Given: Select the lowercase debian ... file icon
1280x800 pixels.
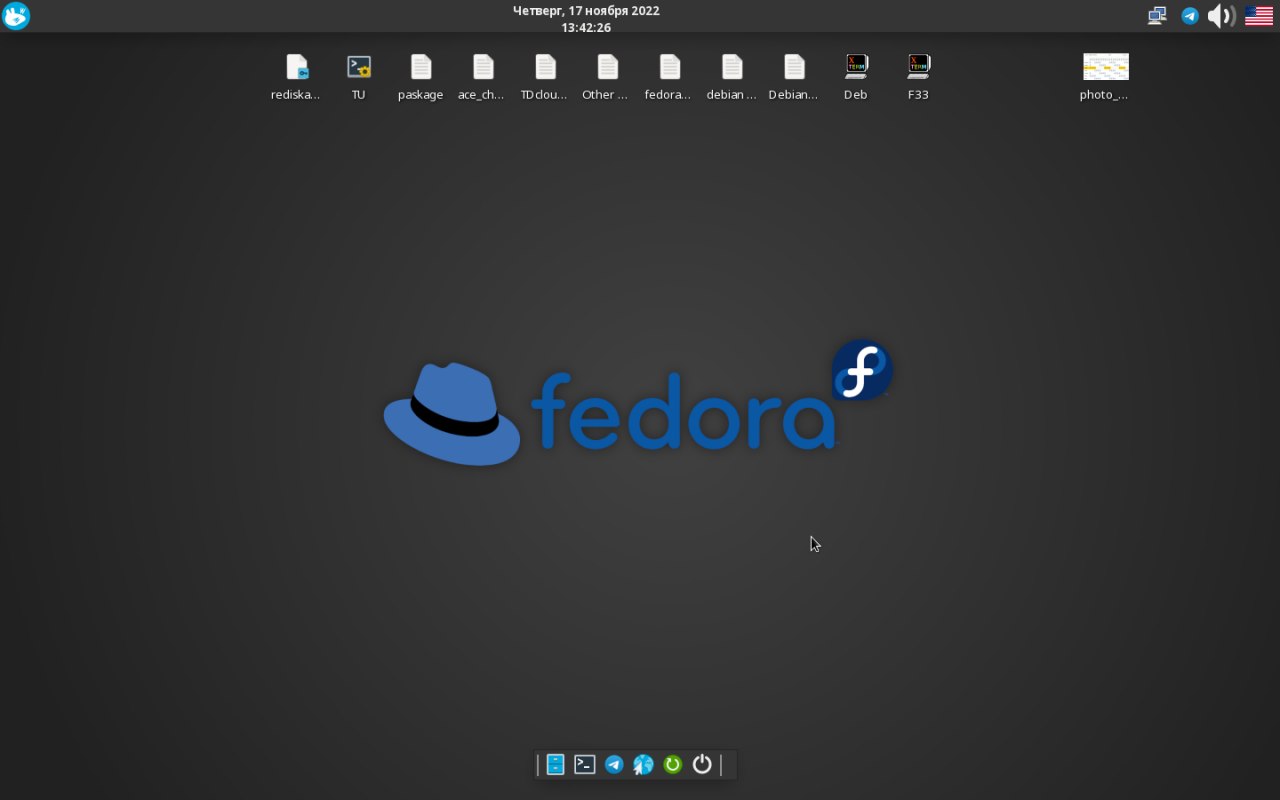Looking at the screenshot, I should coord(732,78).
